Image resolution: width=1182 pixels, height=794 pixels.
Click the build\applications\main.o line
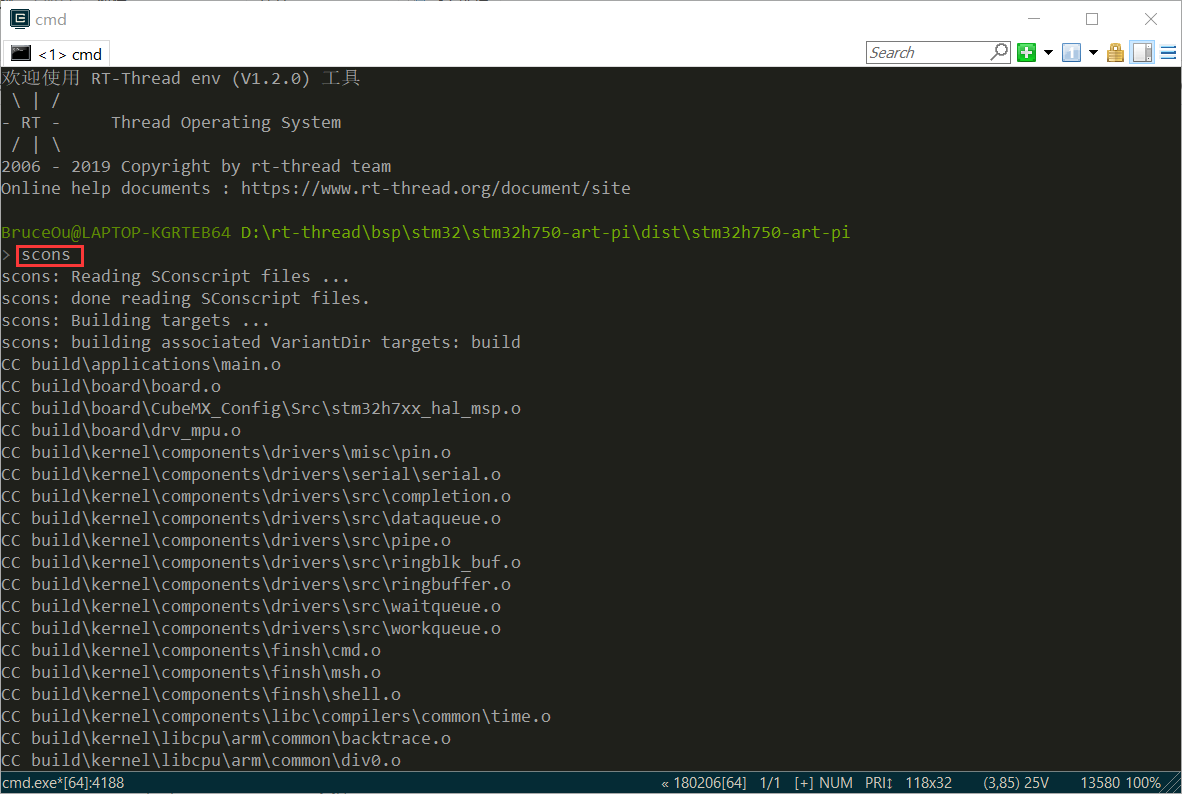click(141, 365)
